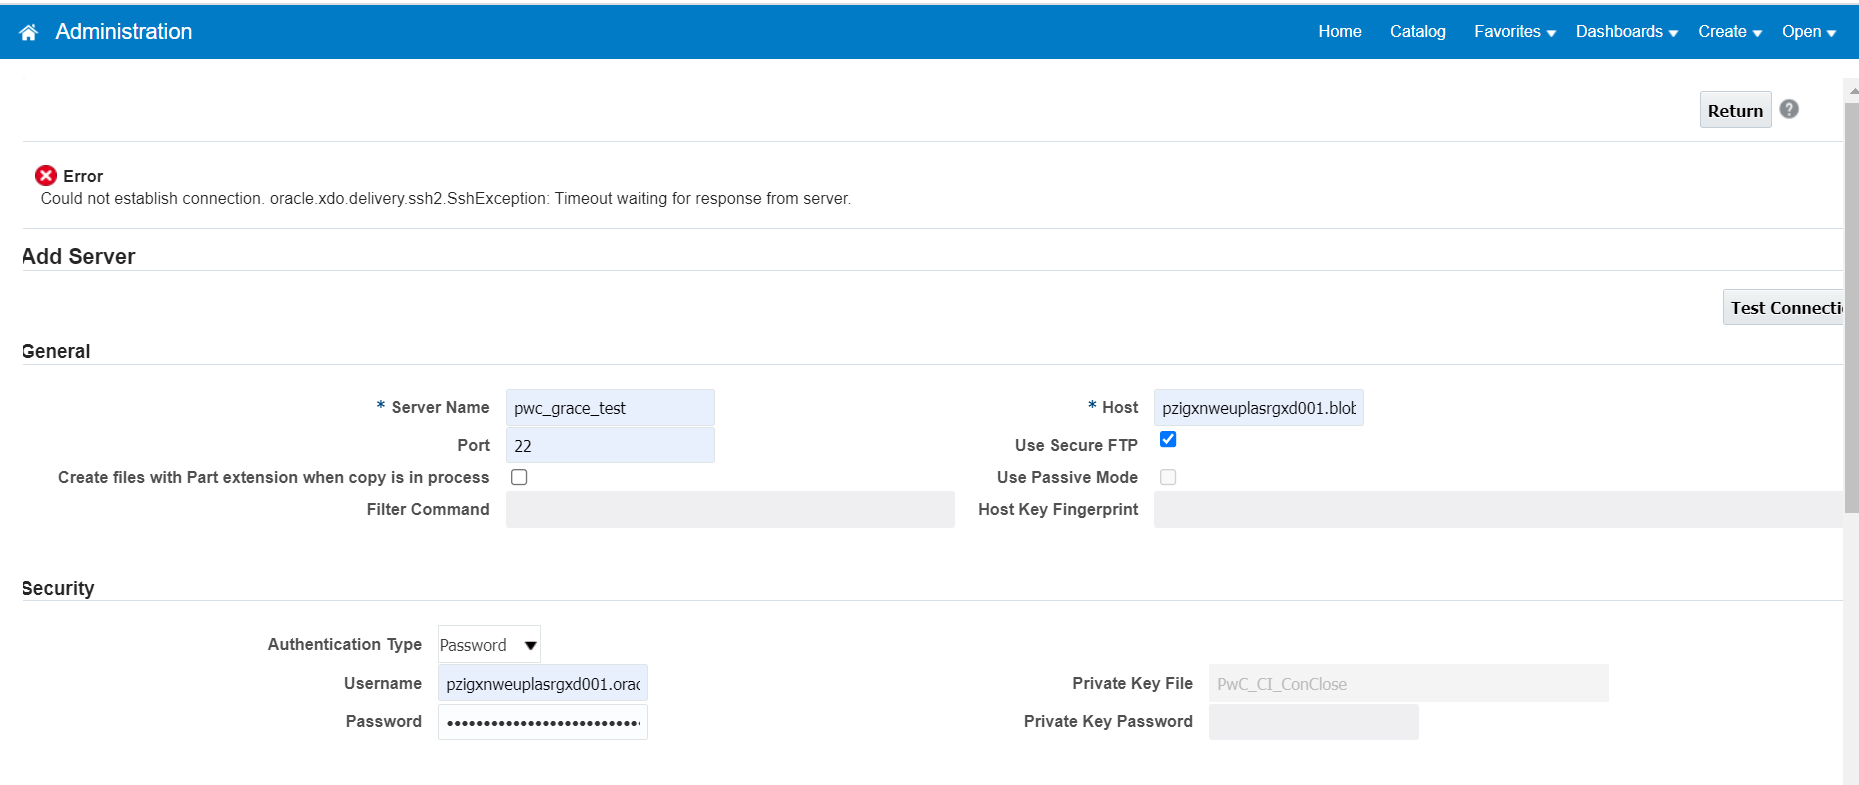
Task: Focus the Server Name input field
Action: [x=610, y=408]
